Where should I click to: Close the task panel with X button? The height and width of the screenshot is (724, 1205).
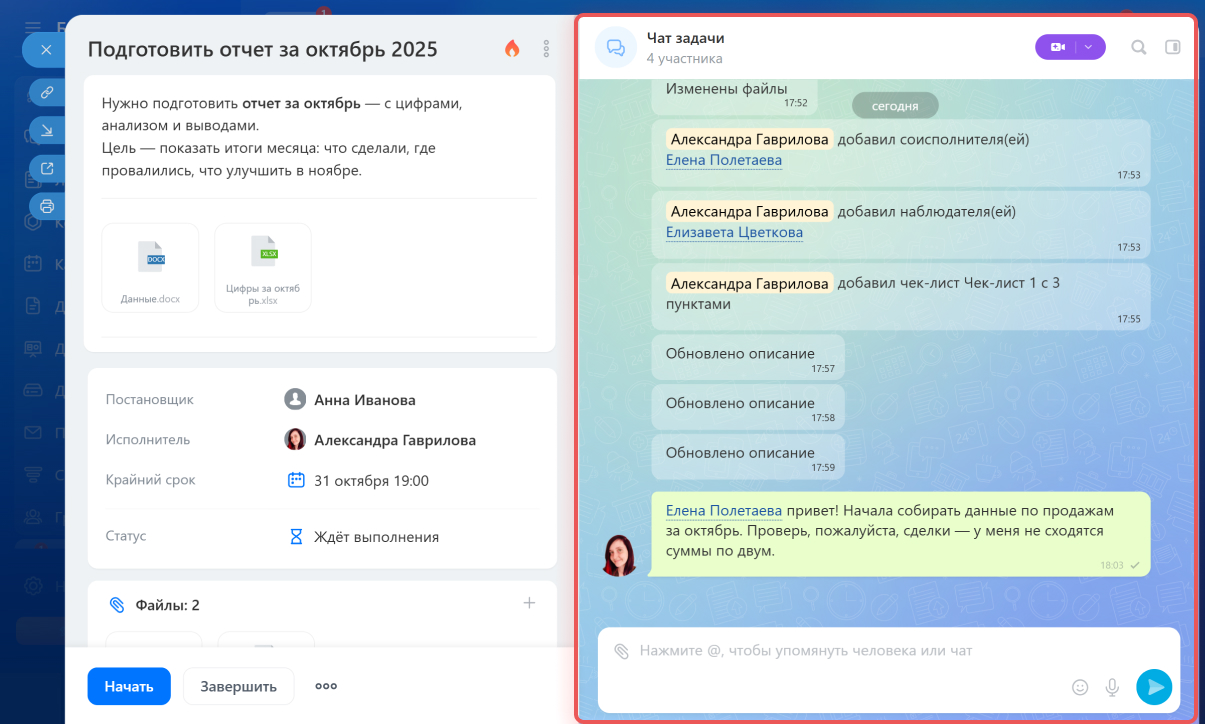click(45, 49)
